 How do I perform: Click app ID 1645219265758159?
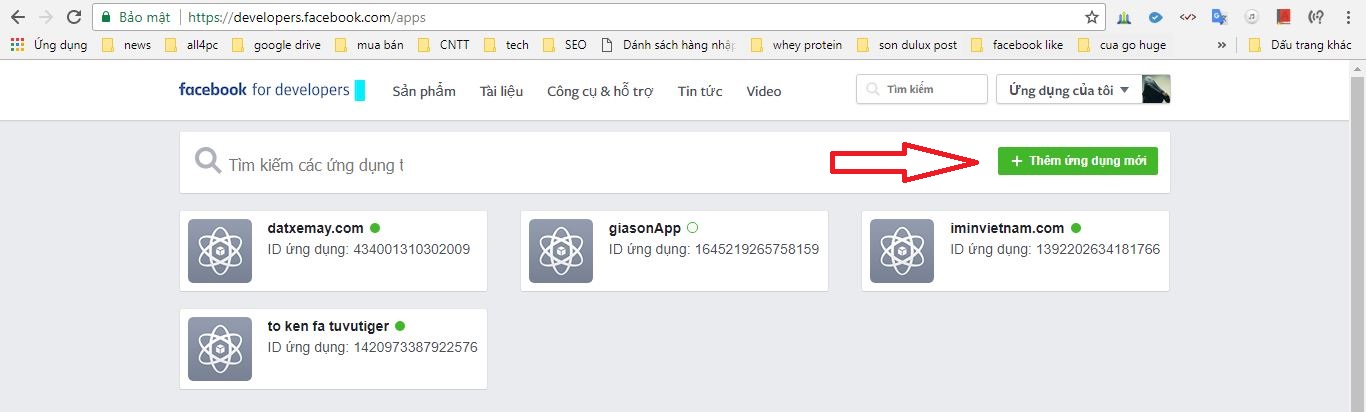(x=757, y=249)
